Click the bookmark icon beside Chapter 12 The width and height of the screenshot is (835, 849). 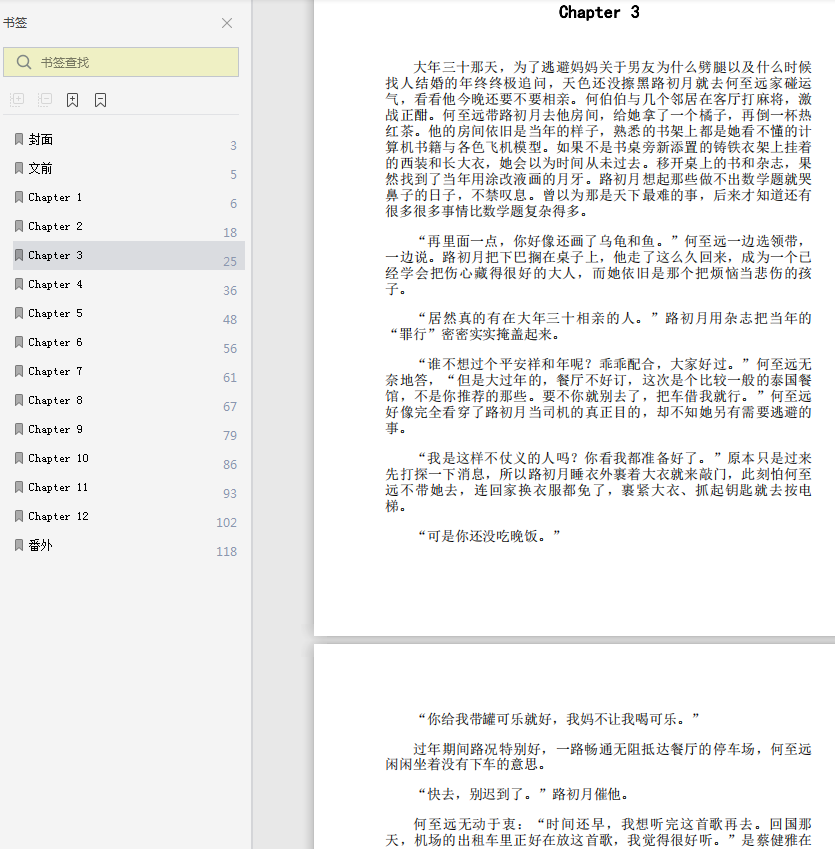pos(19,515)
